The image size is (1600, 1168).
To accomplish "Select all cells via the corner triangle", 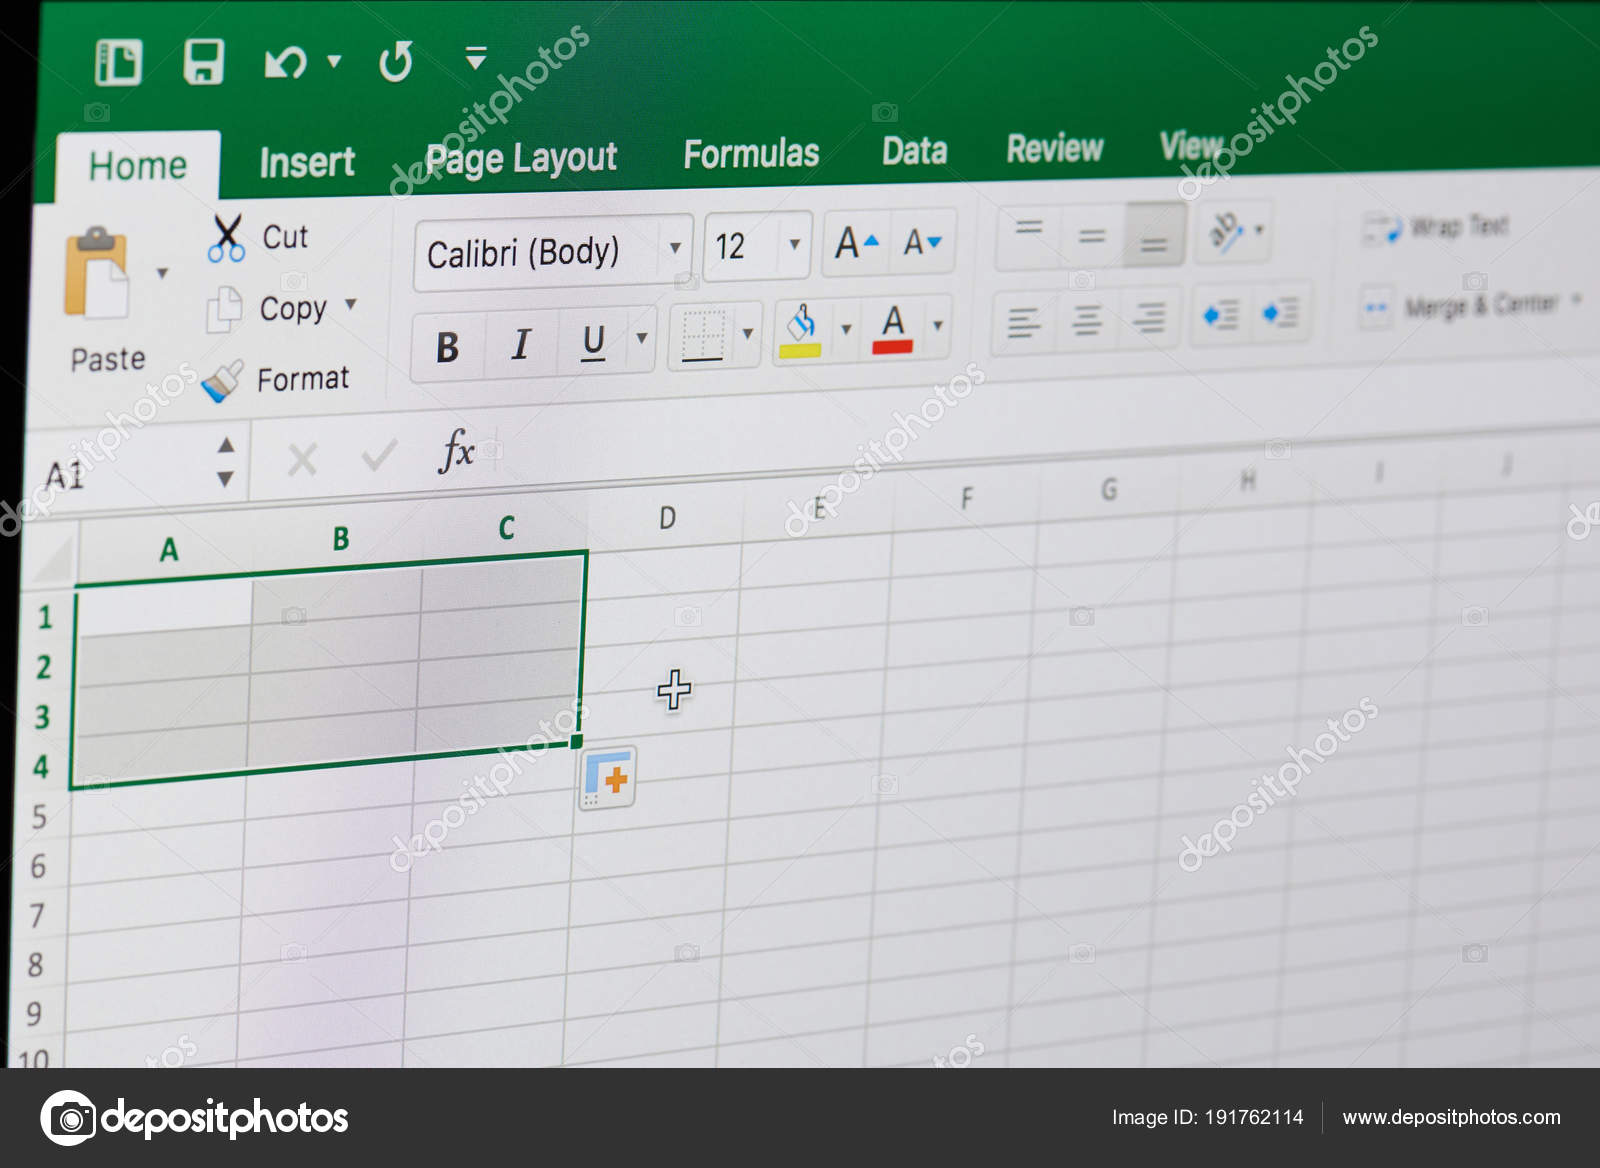I will point(52,560).
